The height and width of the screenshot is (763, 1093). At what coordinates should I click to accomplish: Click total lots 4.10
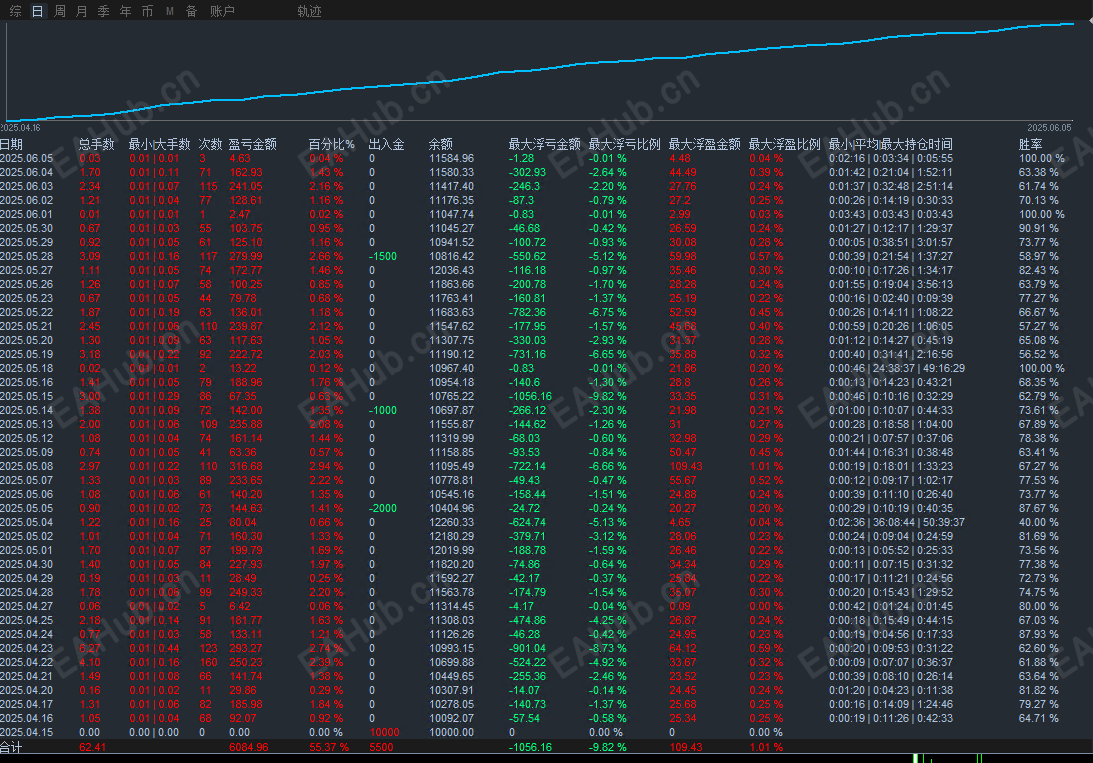[x=90, y=662]
